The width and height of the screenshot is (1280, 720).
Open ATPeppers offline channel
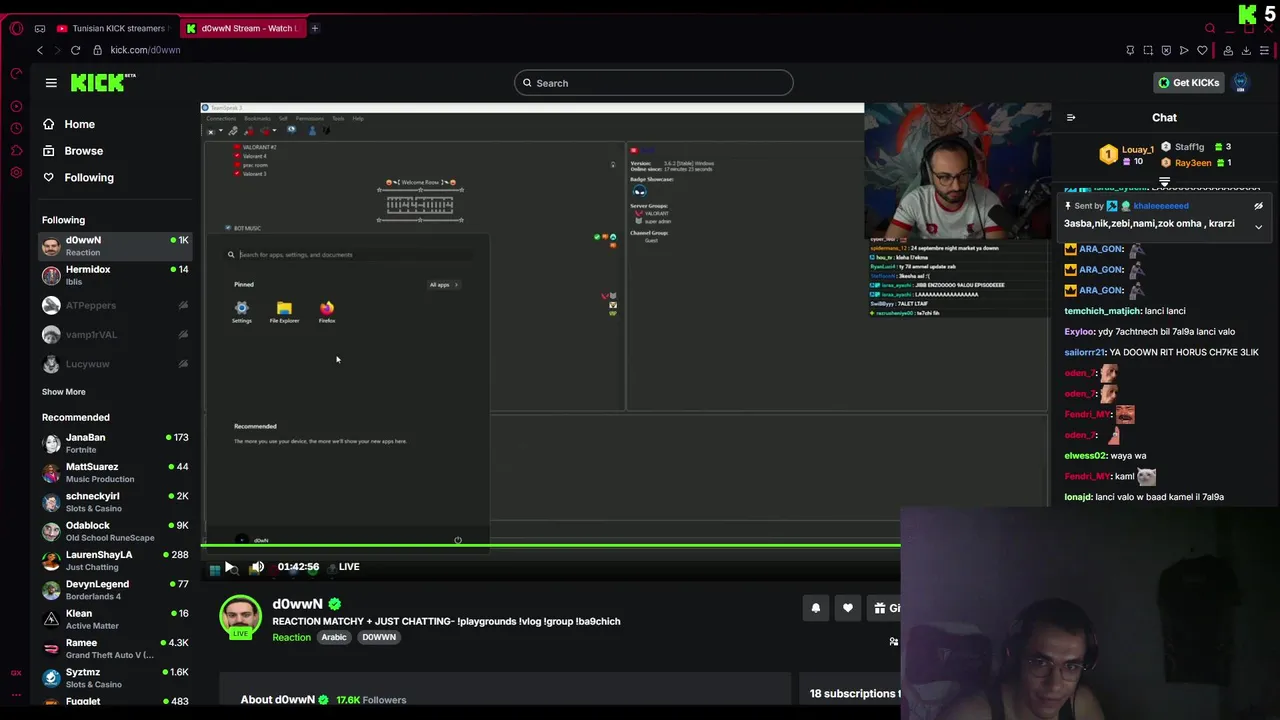coord(116,305)
